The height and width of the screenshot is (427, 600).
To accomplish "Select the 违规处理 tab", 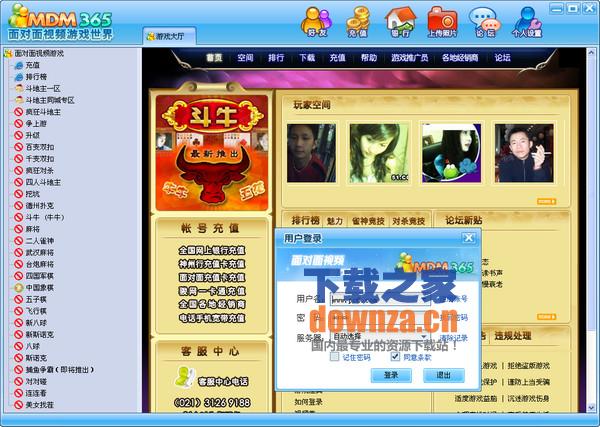I will [513, 336].
